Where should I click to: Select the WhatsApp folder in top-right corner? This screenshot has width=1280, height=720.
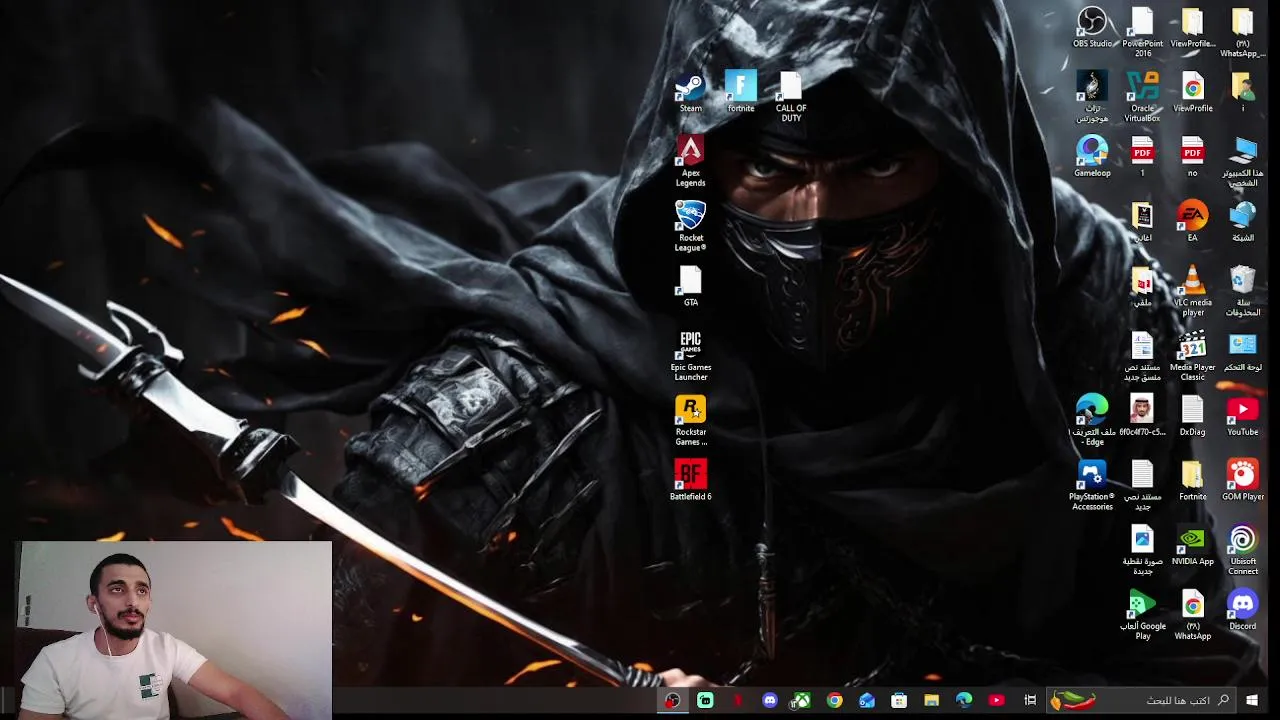[x=1242, y=33]
